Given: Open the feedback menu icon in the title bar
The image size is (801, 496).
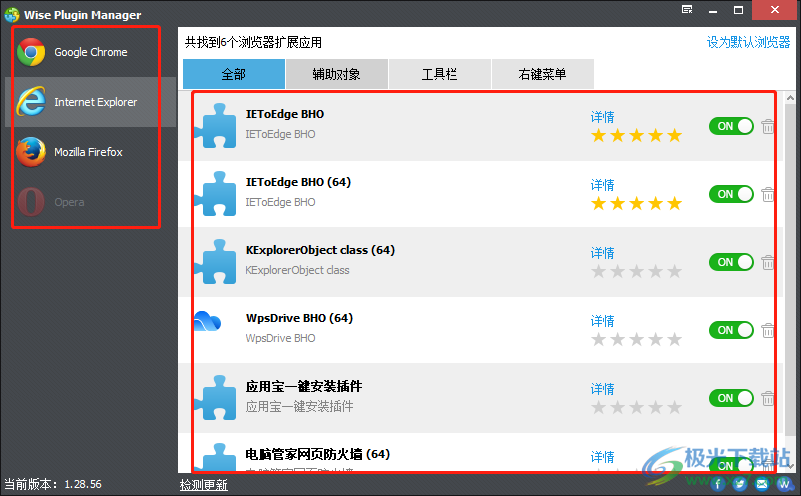Looking at the screenshot, I should point(687,10).
